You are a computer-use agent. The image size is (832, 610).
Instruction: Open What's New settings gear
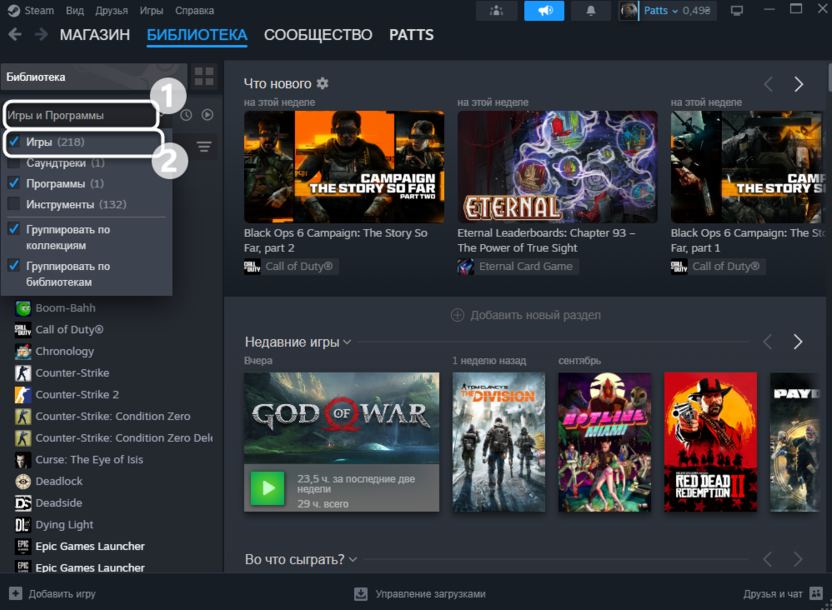point(323,83)
